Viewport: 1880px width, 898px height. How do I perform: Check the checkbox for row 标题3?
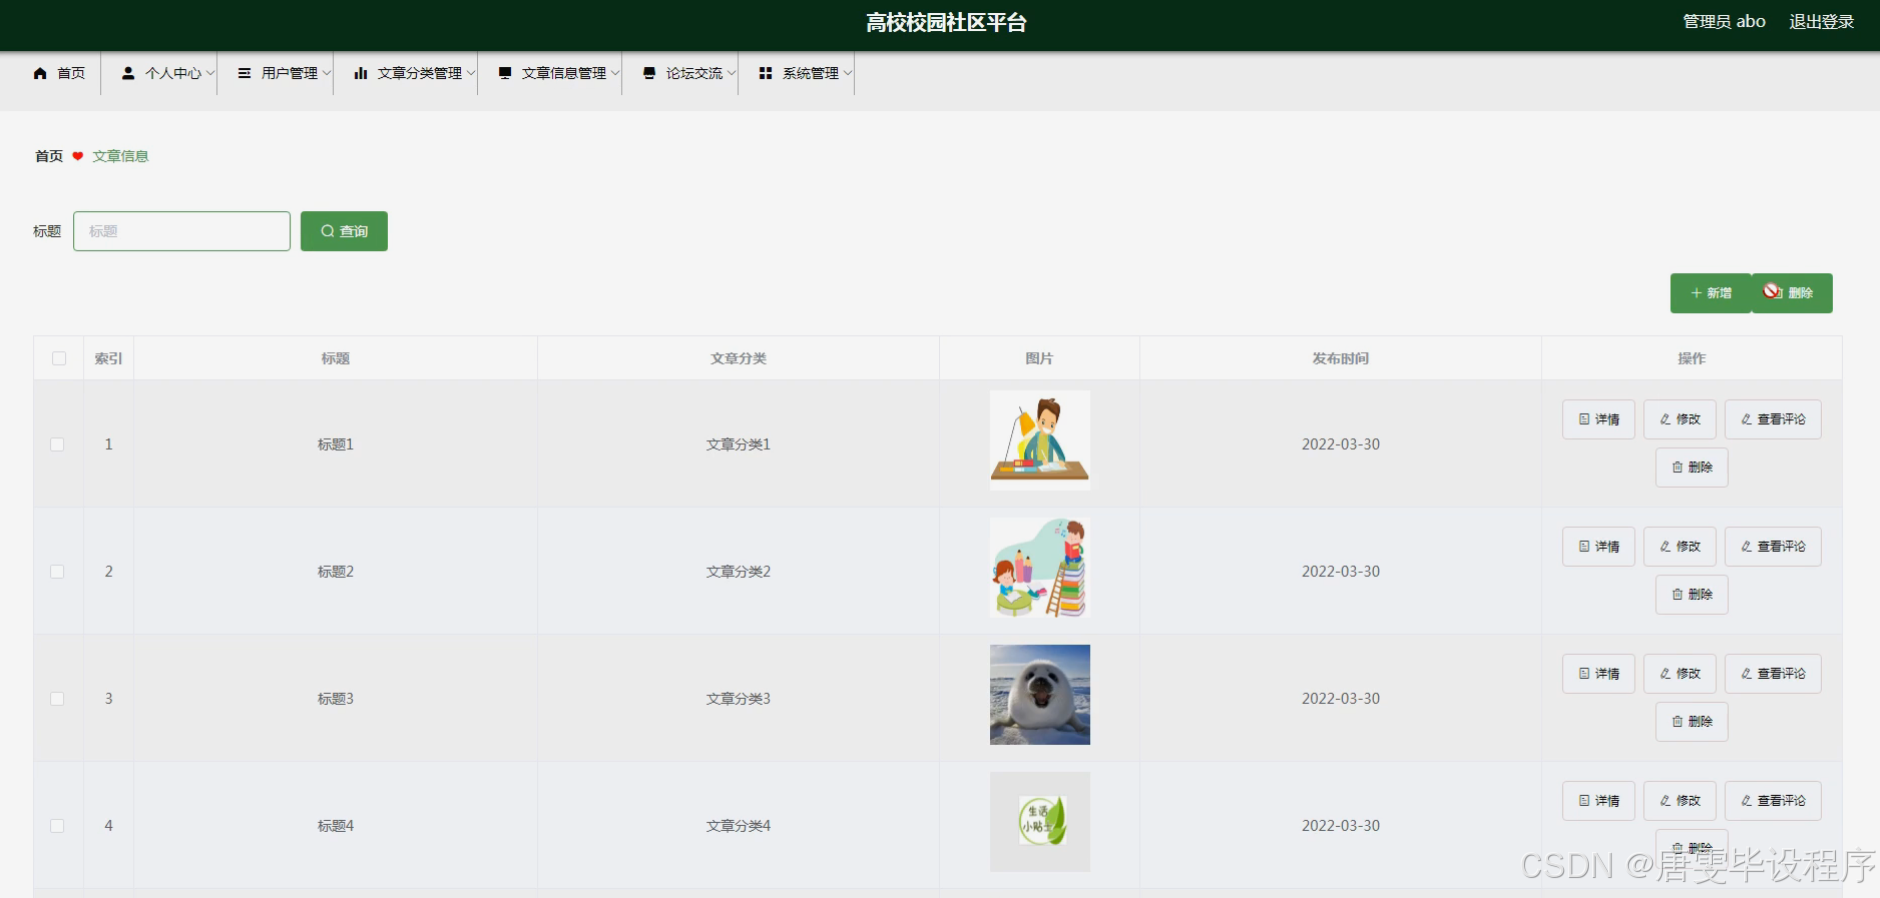pos(57,698)
